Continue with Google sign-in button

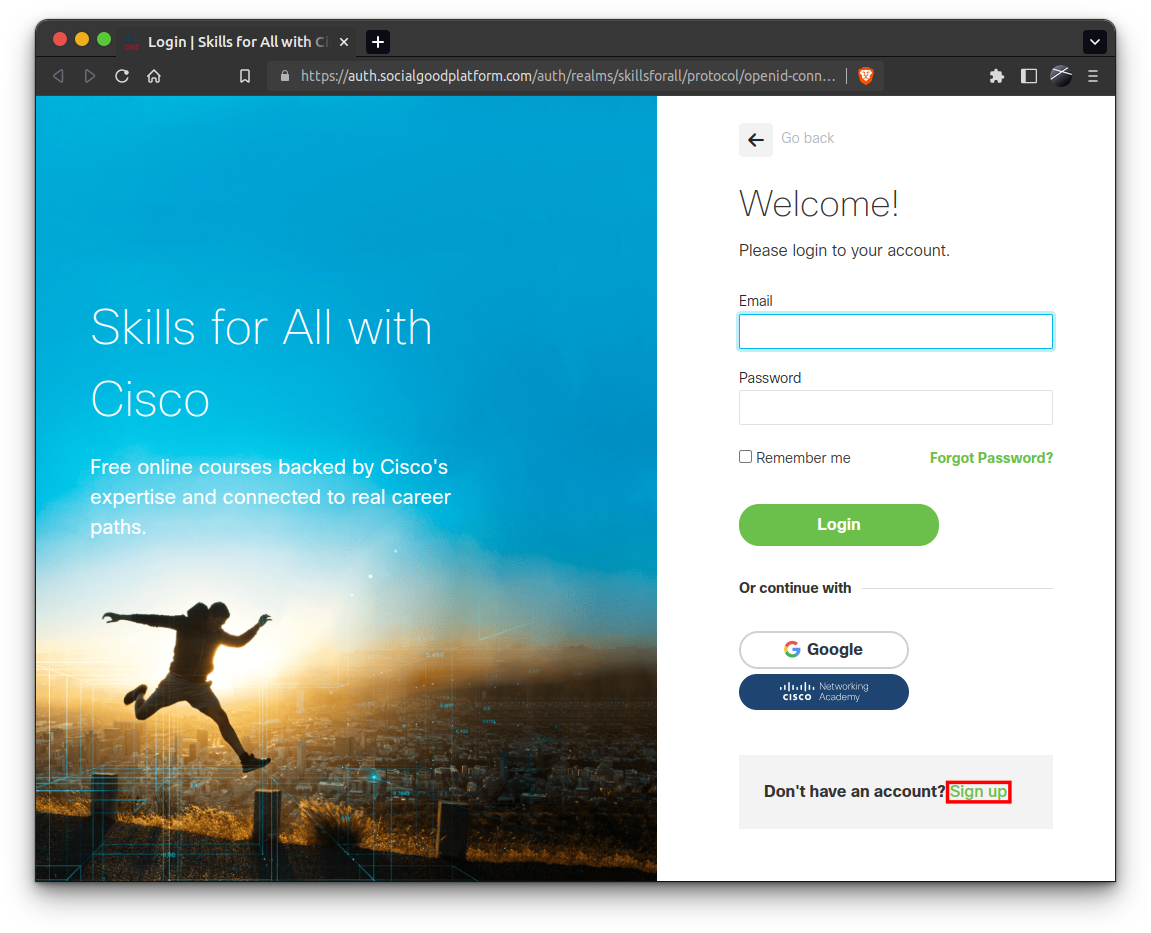[x=823, y=650]
